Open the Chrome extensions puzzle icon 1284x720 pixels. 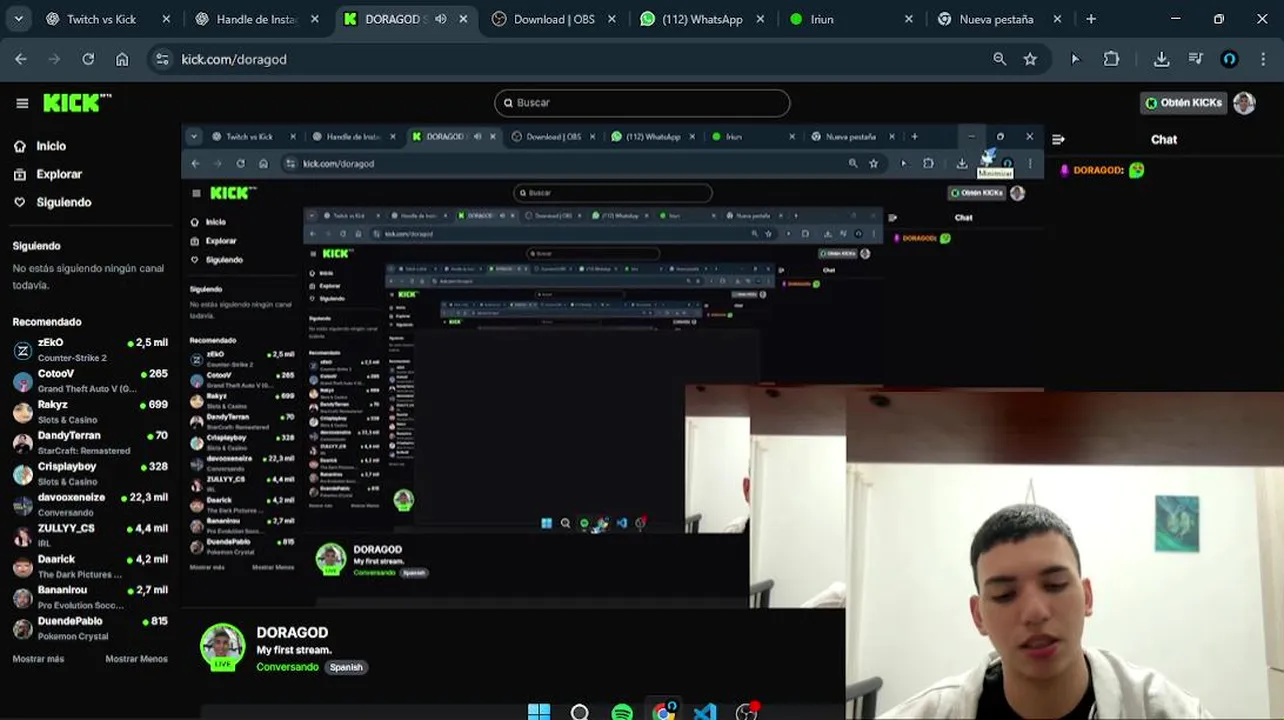[x=1111, y=59]
